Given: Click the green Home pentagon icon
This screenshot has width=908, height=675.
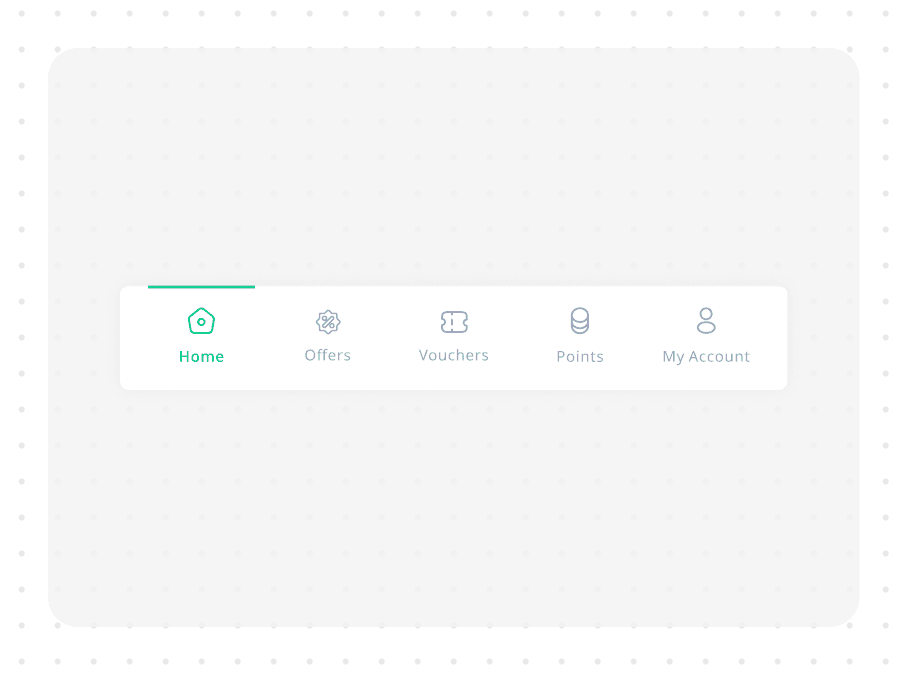Looking at the screenshot, I should (x=201, y=321).
